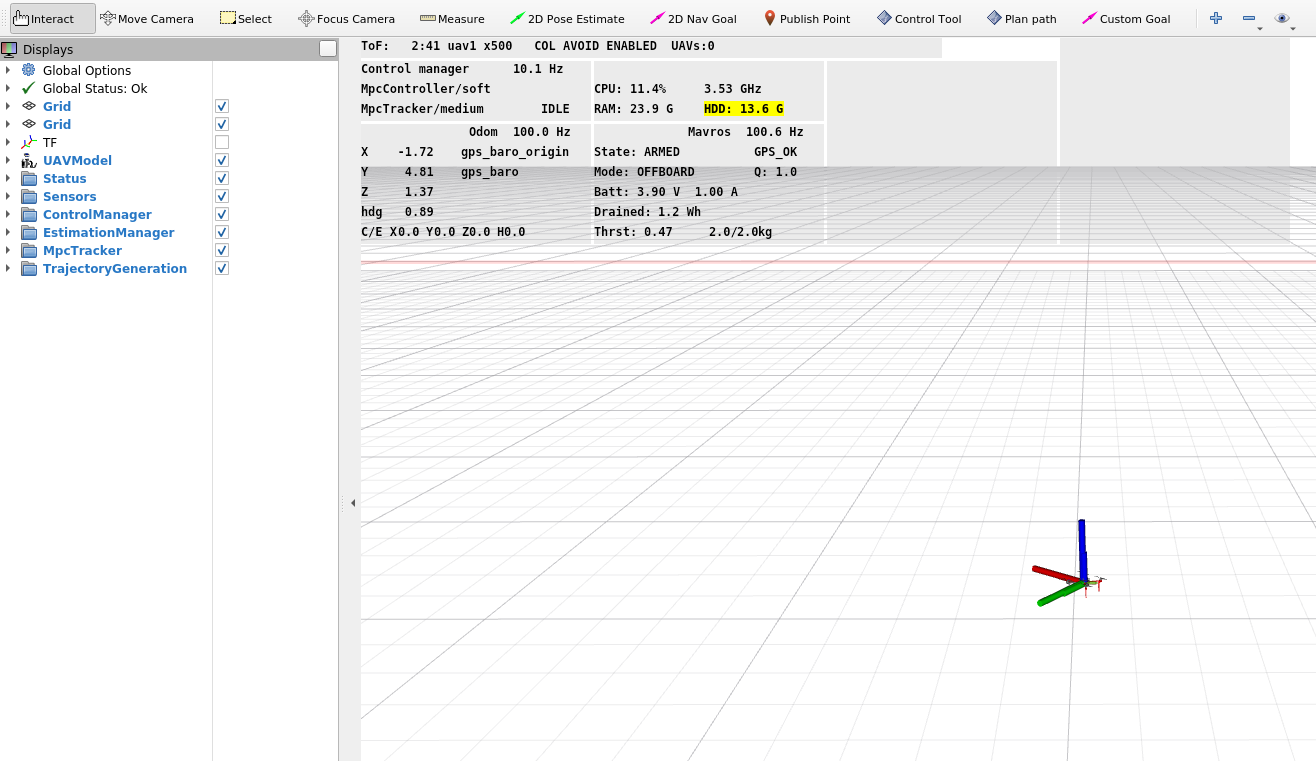Viewport: 1316px width, 761px height.
Task: Choose the Select tool
Action: click(245, 18)
